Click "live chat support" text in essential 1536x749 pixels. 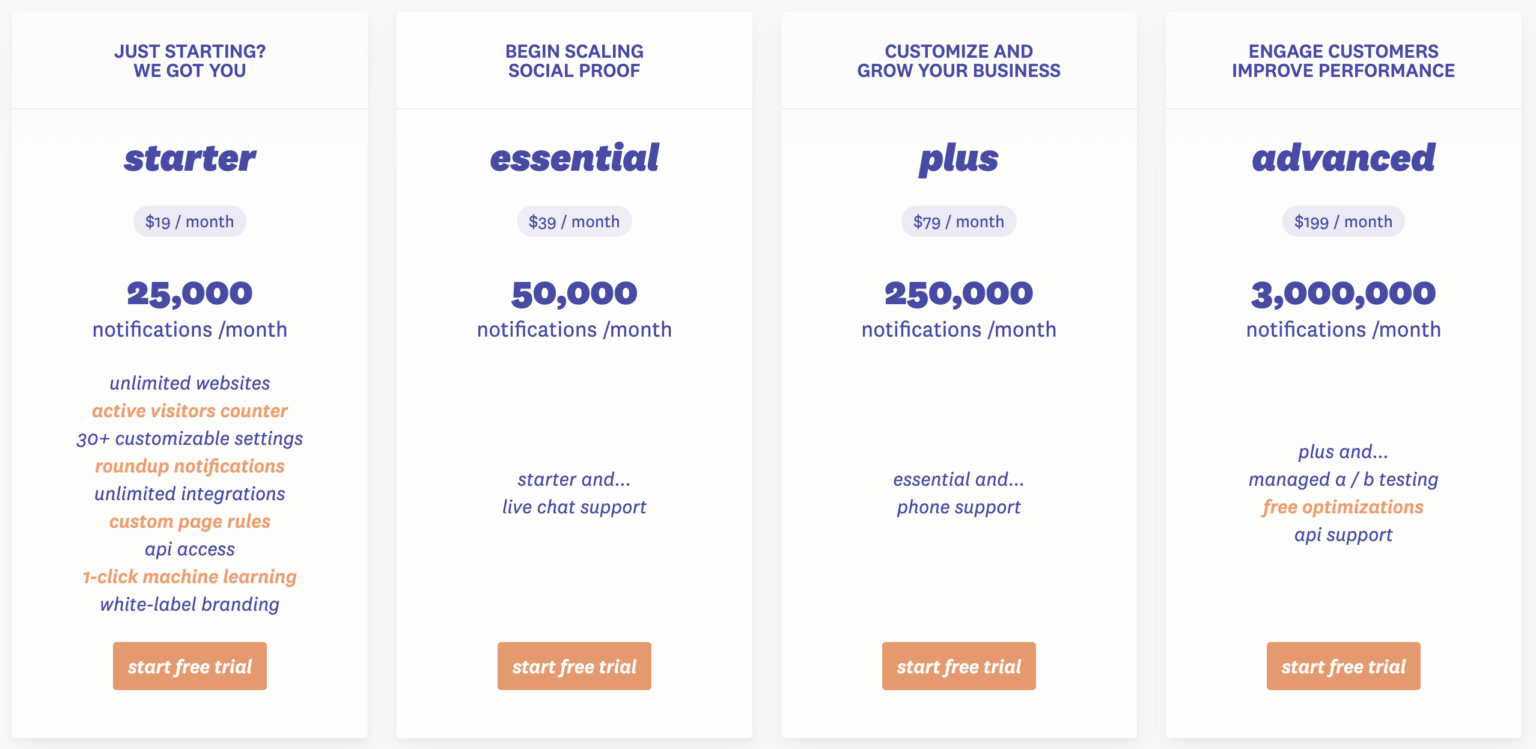(x=574, y=507)
